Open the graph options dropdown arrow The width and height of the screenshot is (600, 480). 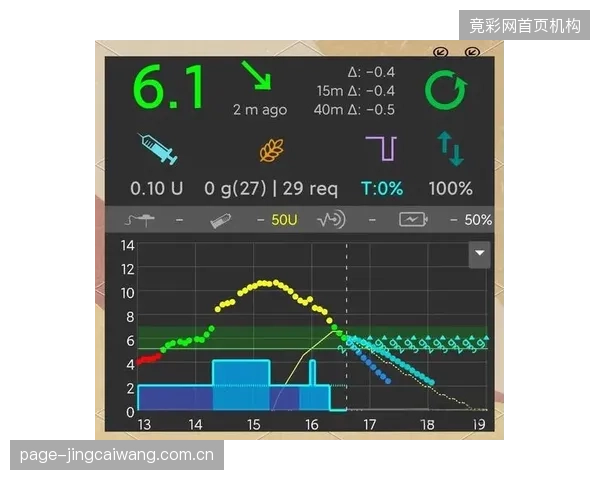point(479,254)
